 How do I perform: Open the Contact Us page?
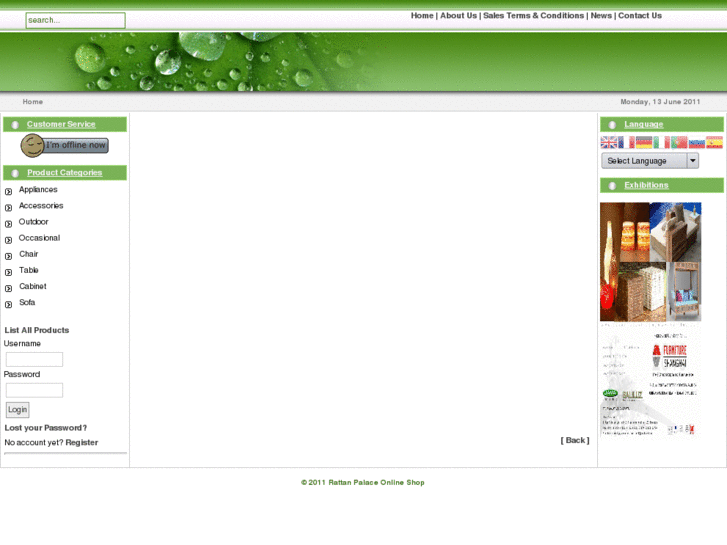640,16
